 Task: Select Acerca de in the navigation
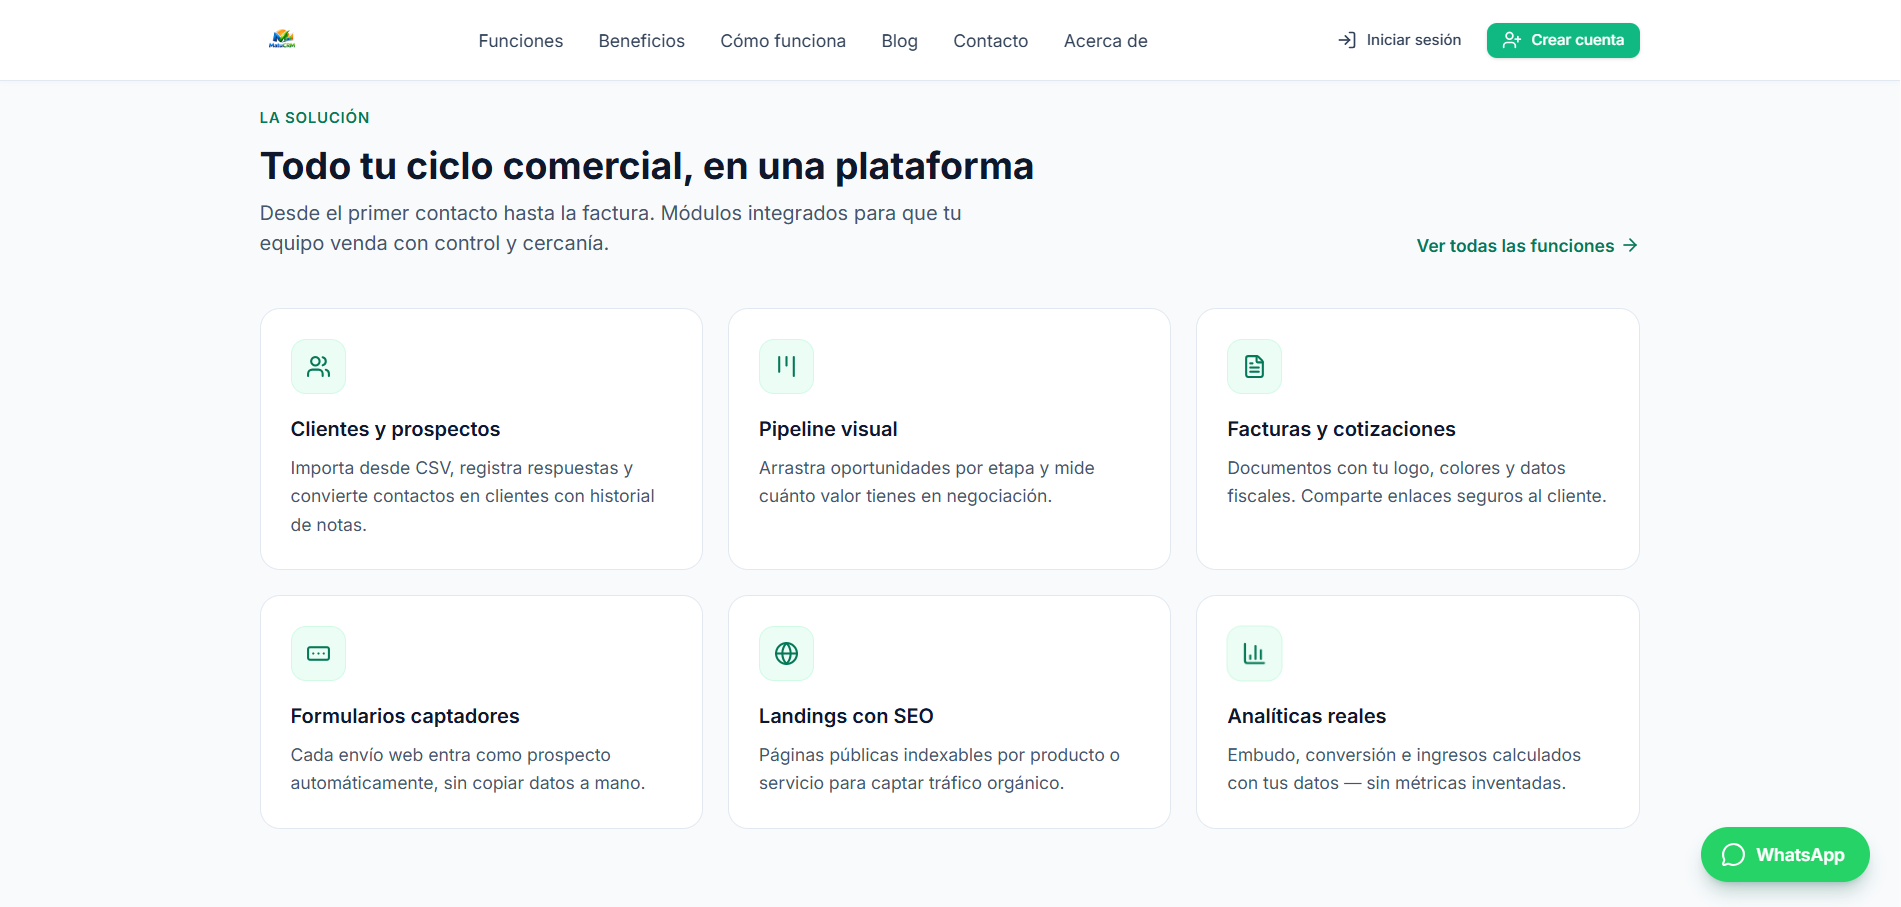(1105, 41)
